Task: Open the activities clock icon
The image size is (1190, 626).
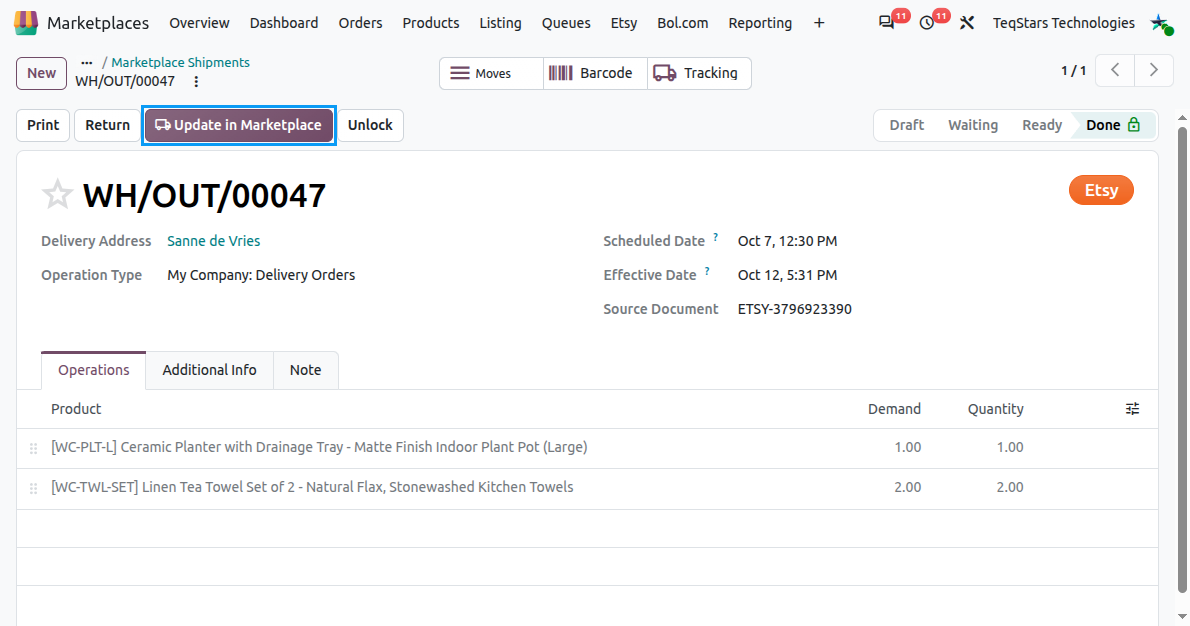Action: (927, 23)
